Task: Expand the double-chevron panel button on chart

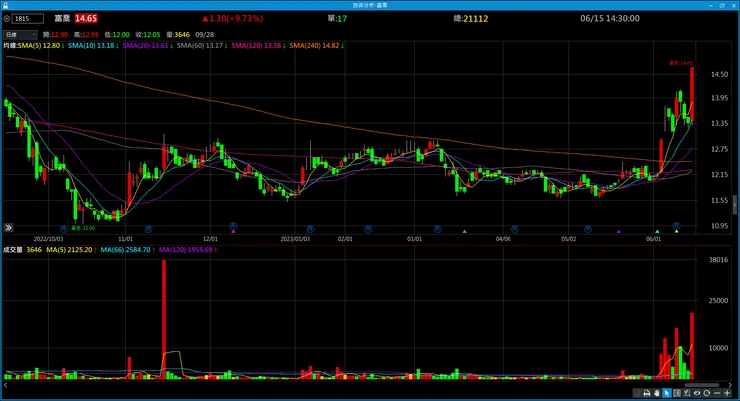Action: 8,228
